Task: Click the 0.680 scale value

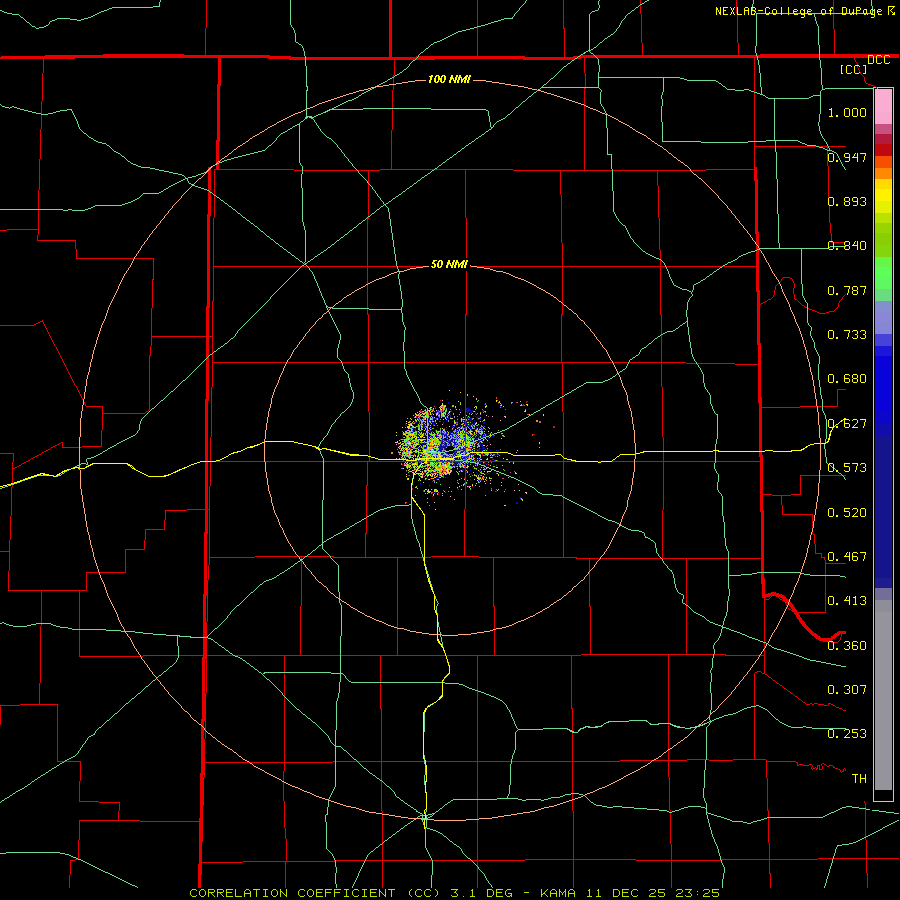Action: pos(847,379)
